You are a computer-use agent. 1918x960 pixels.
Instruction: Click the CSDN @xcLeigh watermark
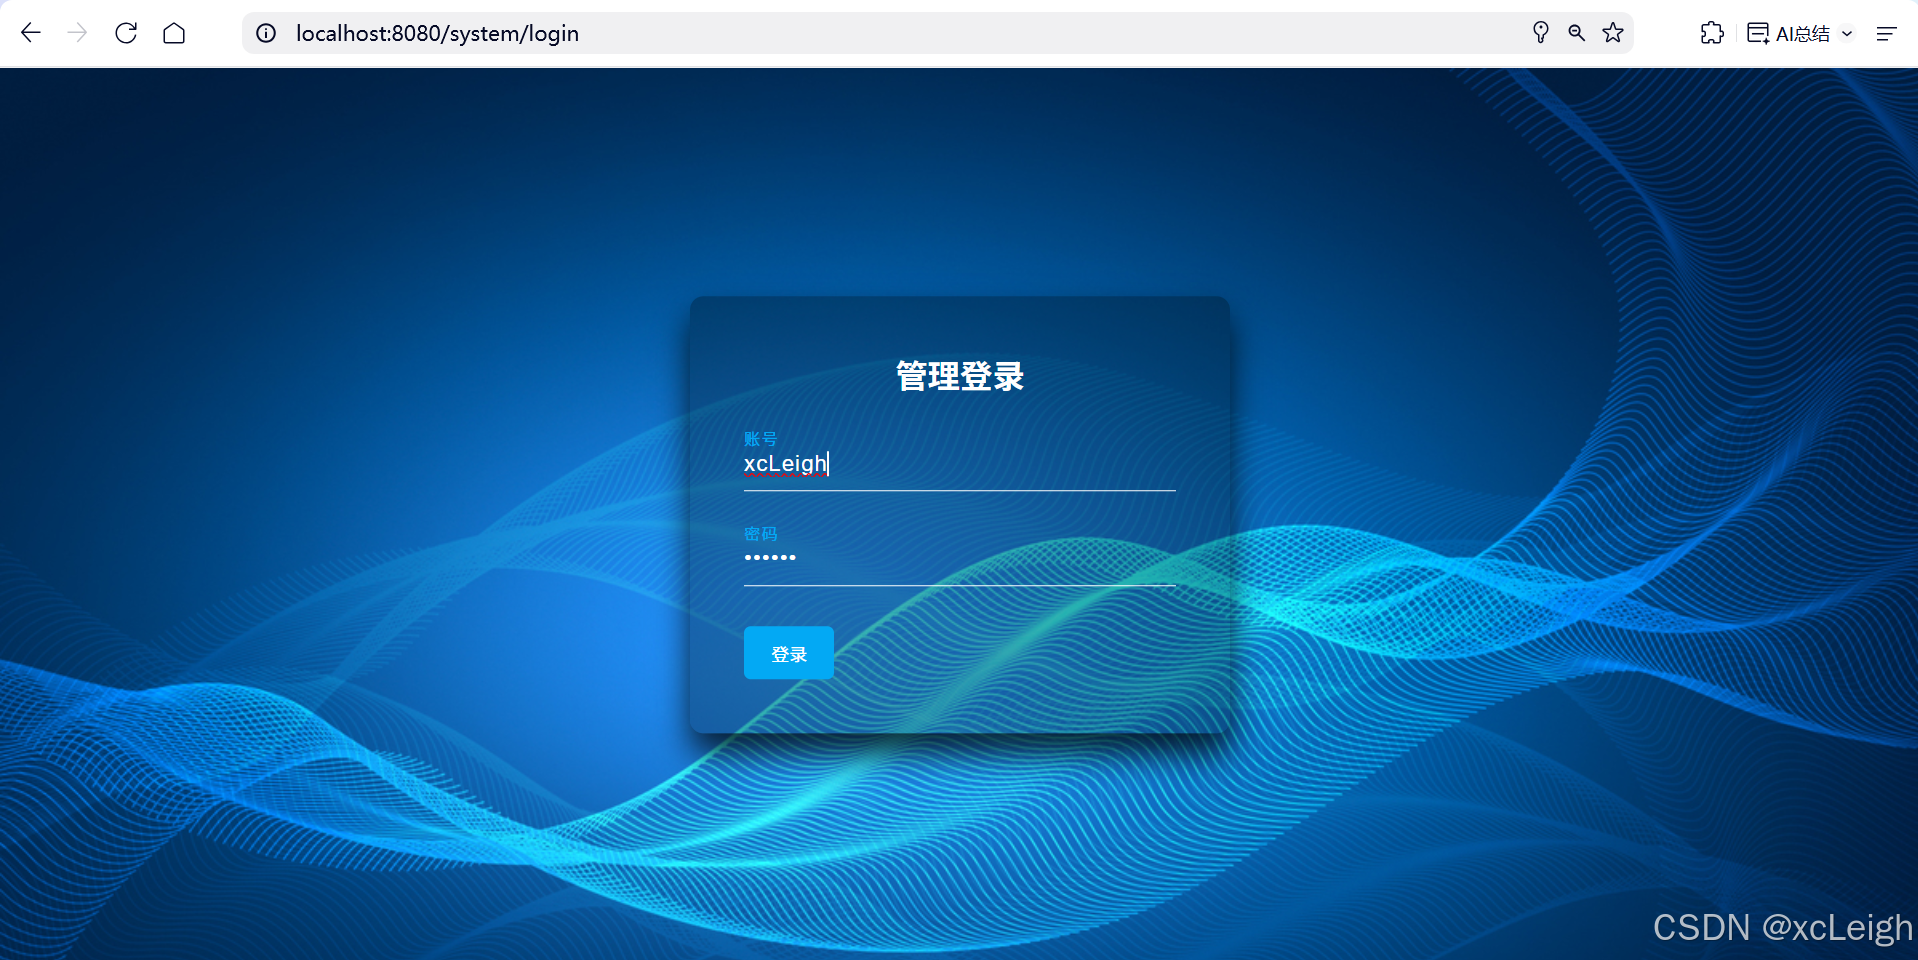tap(1782, 927)
